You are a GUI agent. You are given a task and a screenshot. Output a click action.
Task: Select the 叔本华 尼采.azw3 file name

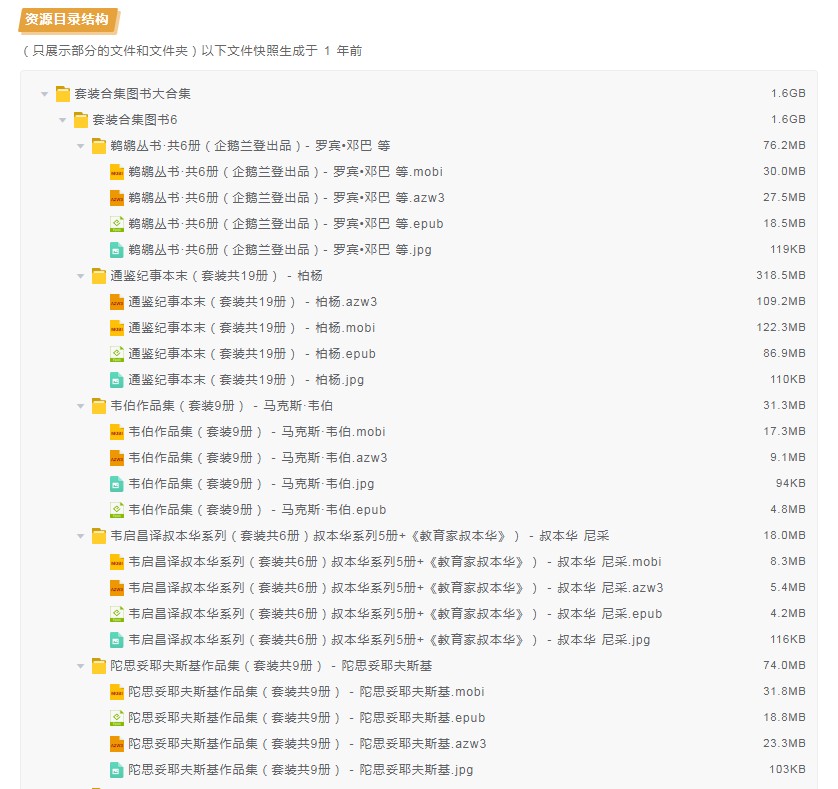(x=396, y=588)
